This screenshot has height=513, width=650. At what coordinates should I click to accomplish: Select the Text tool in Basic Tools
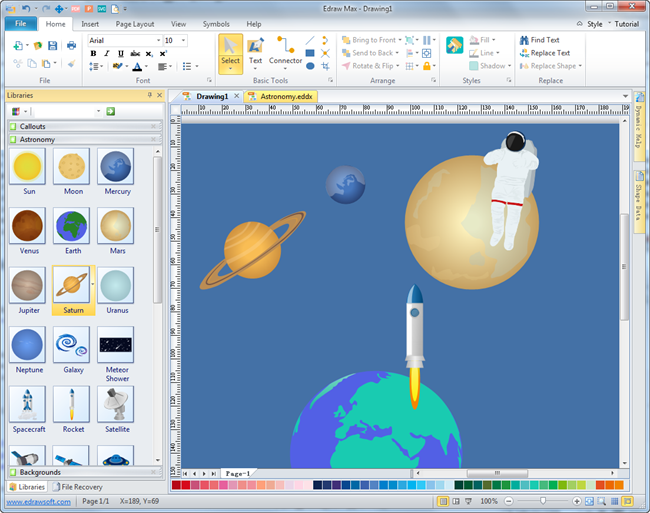pyautogui.click(x=255, y=53)
